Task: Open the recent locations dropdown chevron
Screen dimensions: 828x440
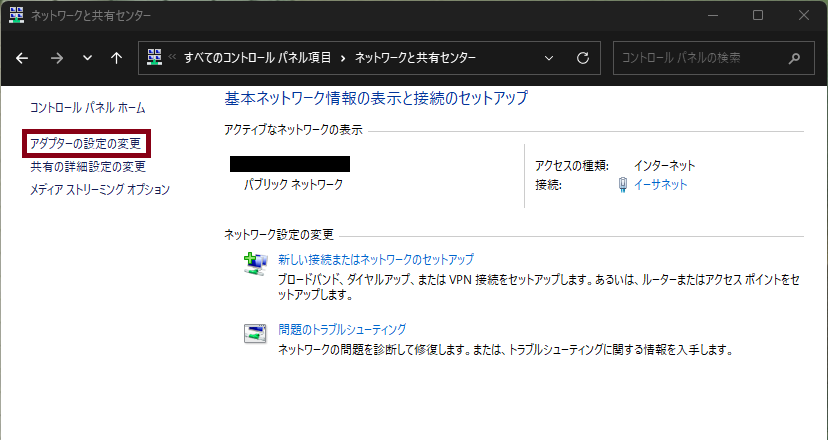Action: [x=87, y=58]
